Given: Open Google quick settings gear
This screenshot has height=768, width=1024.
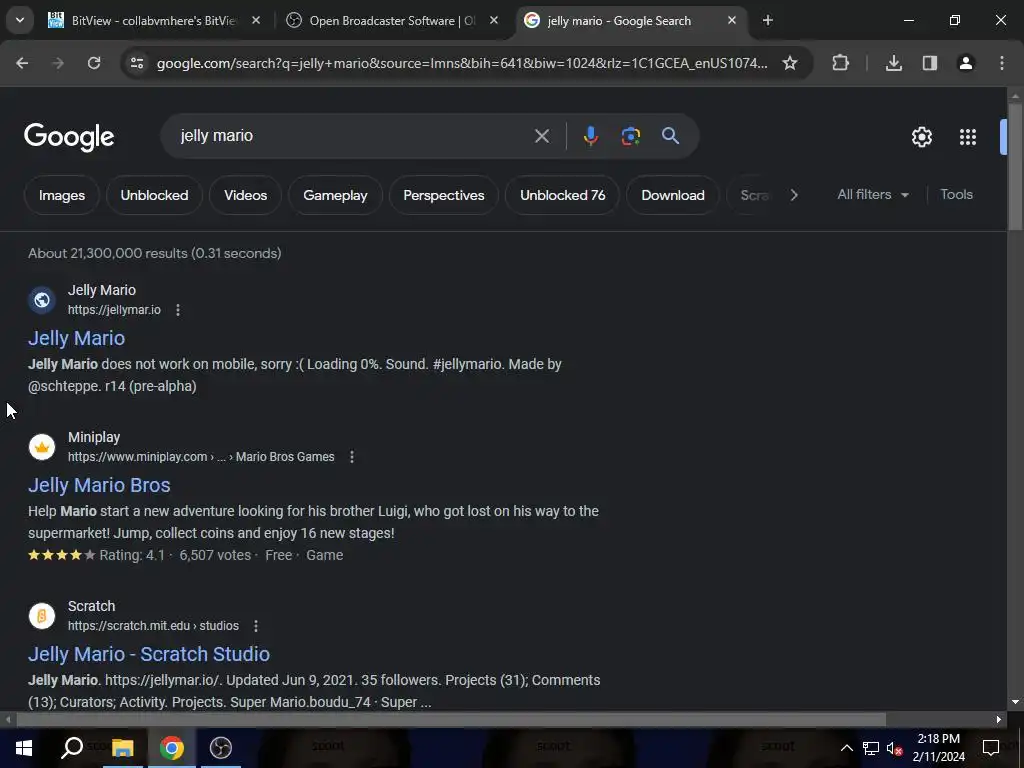Looking at the screenshot, I should [922, 136].
